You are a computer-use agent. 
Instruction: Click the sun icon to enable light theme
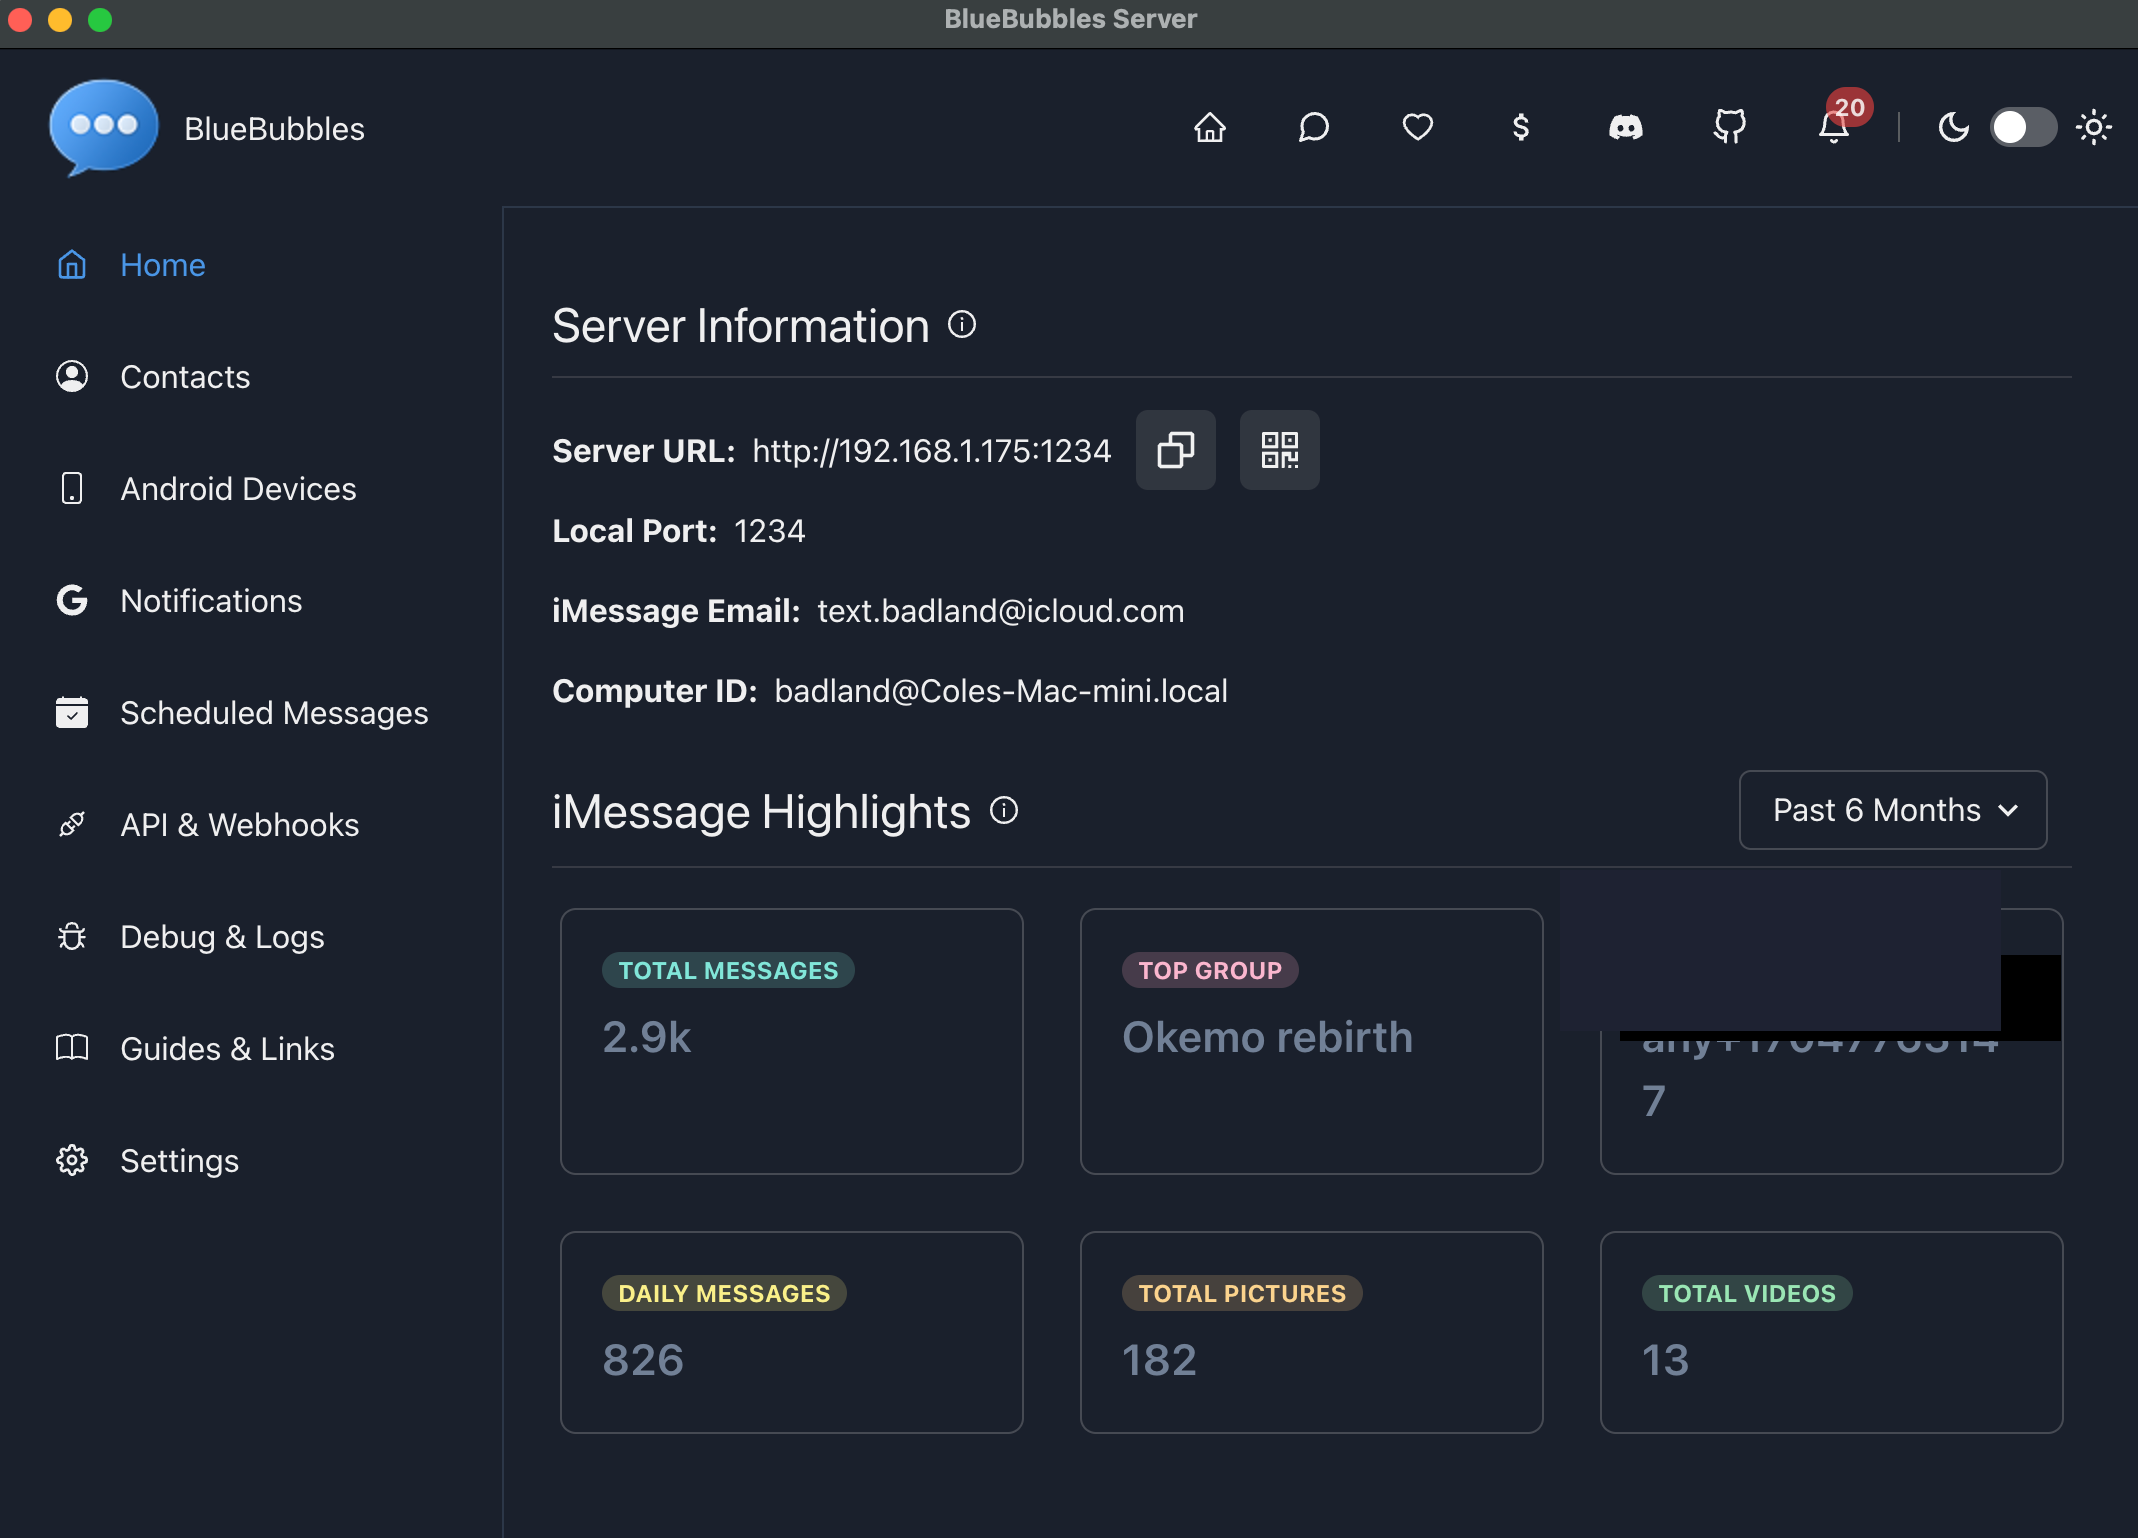coord(2094,127)
